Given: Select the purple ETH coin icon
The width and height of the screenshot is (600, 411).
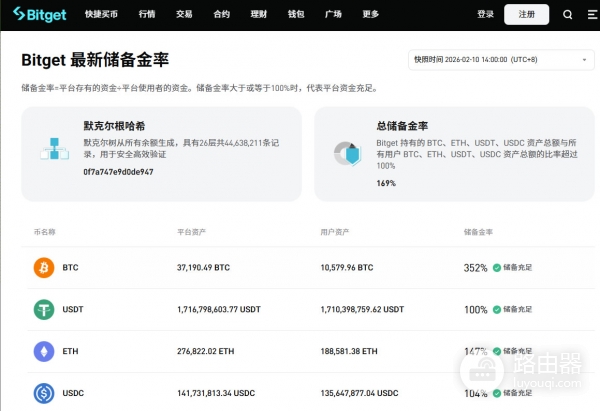Looking at the screenshot, I should click(44, 351).
